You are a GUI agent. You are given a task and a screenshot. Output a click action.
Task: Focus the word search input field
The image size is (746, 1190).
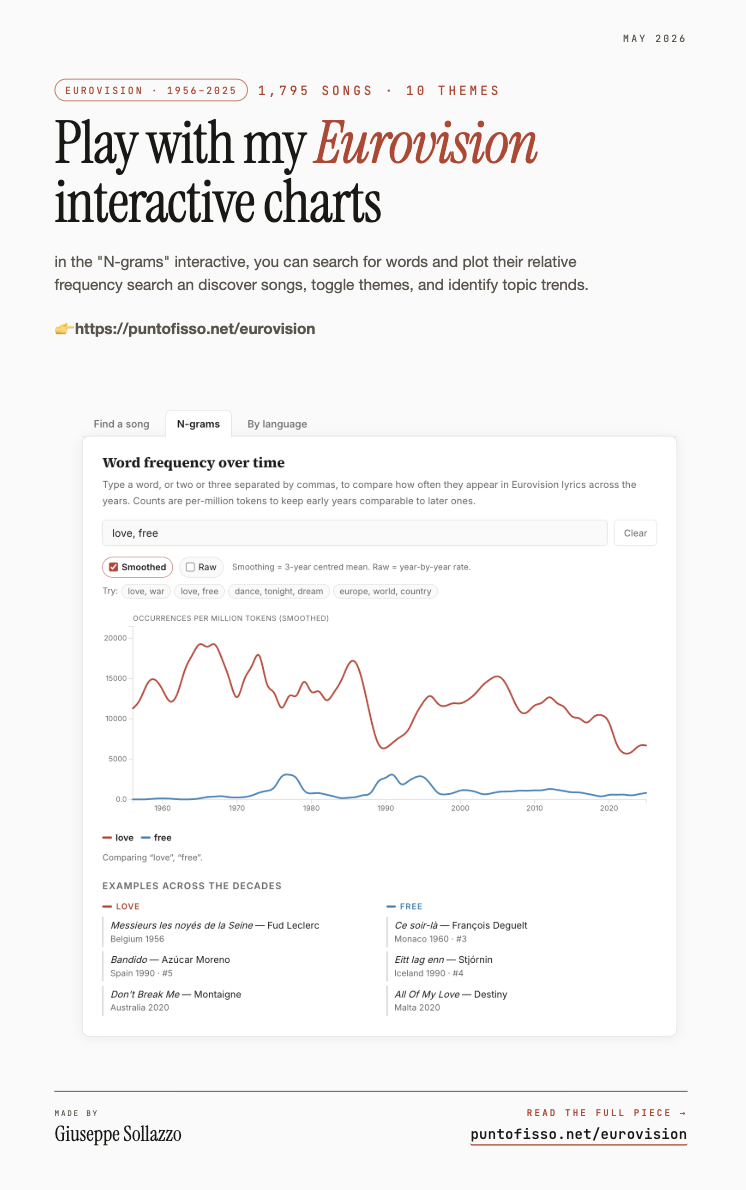coord(354,533)
